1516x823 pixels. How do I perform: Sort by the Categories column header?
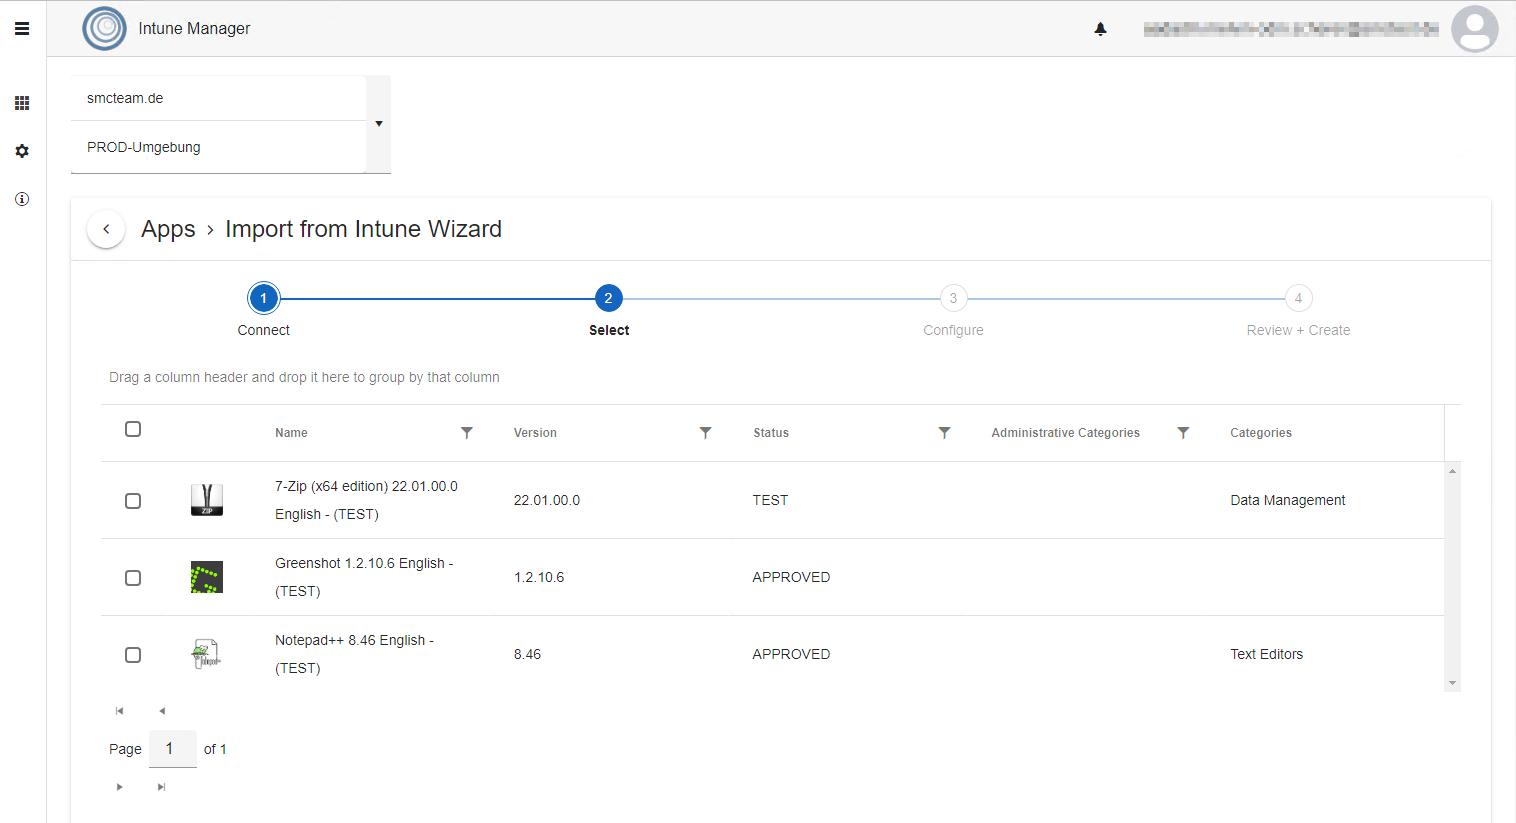(x=1261, y=433)
